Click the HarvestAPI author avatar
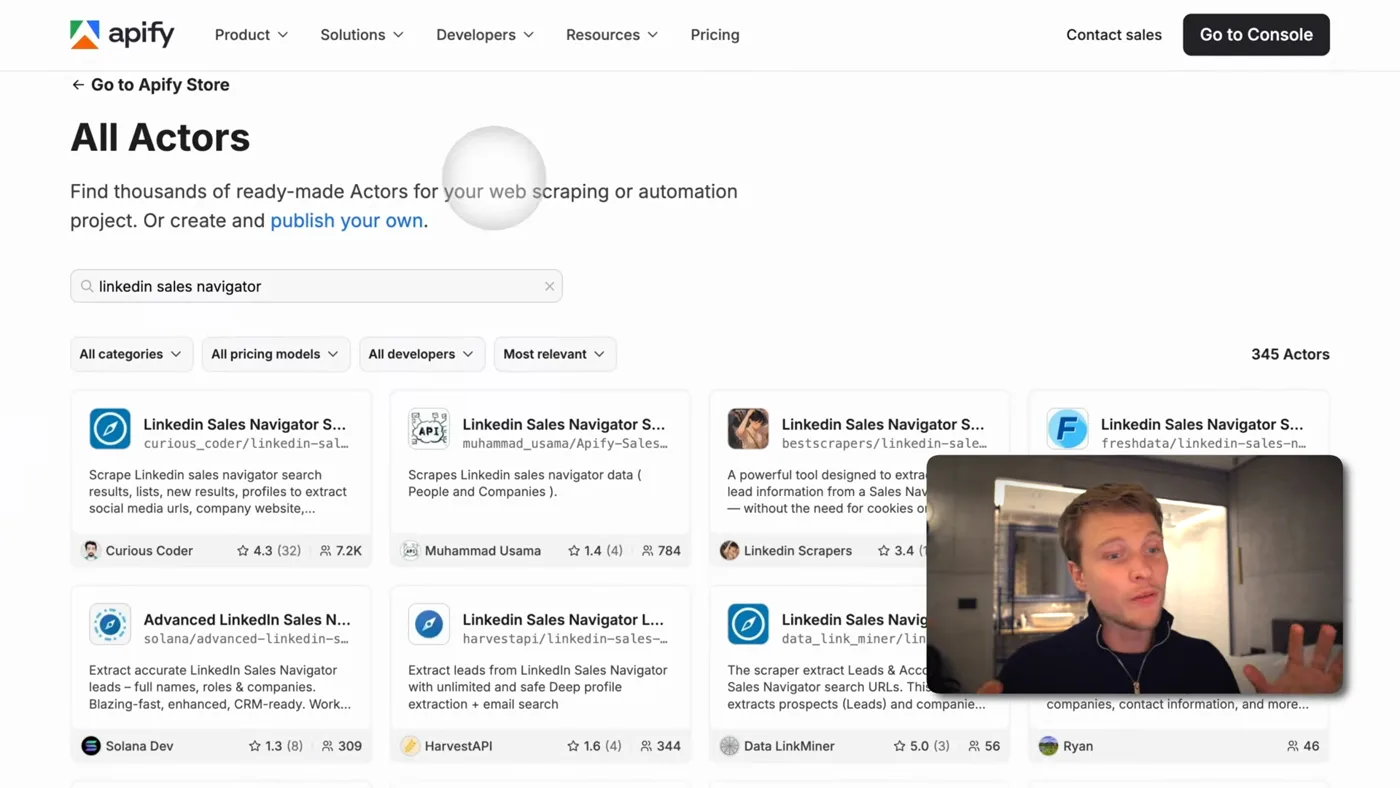Image resolution: width=1400 pixels, height=788 pixels. click(410, 746)
